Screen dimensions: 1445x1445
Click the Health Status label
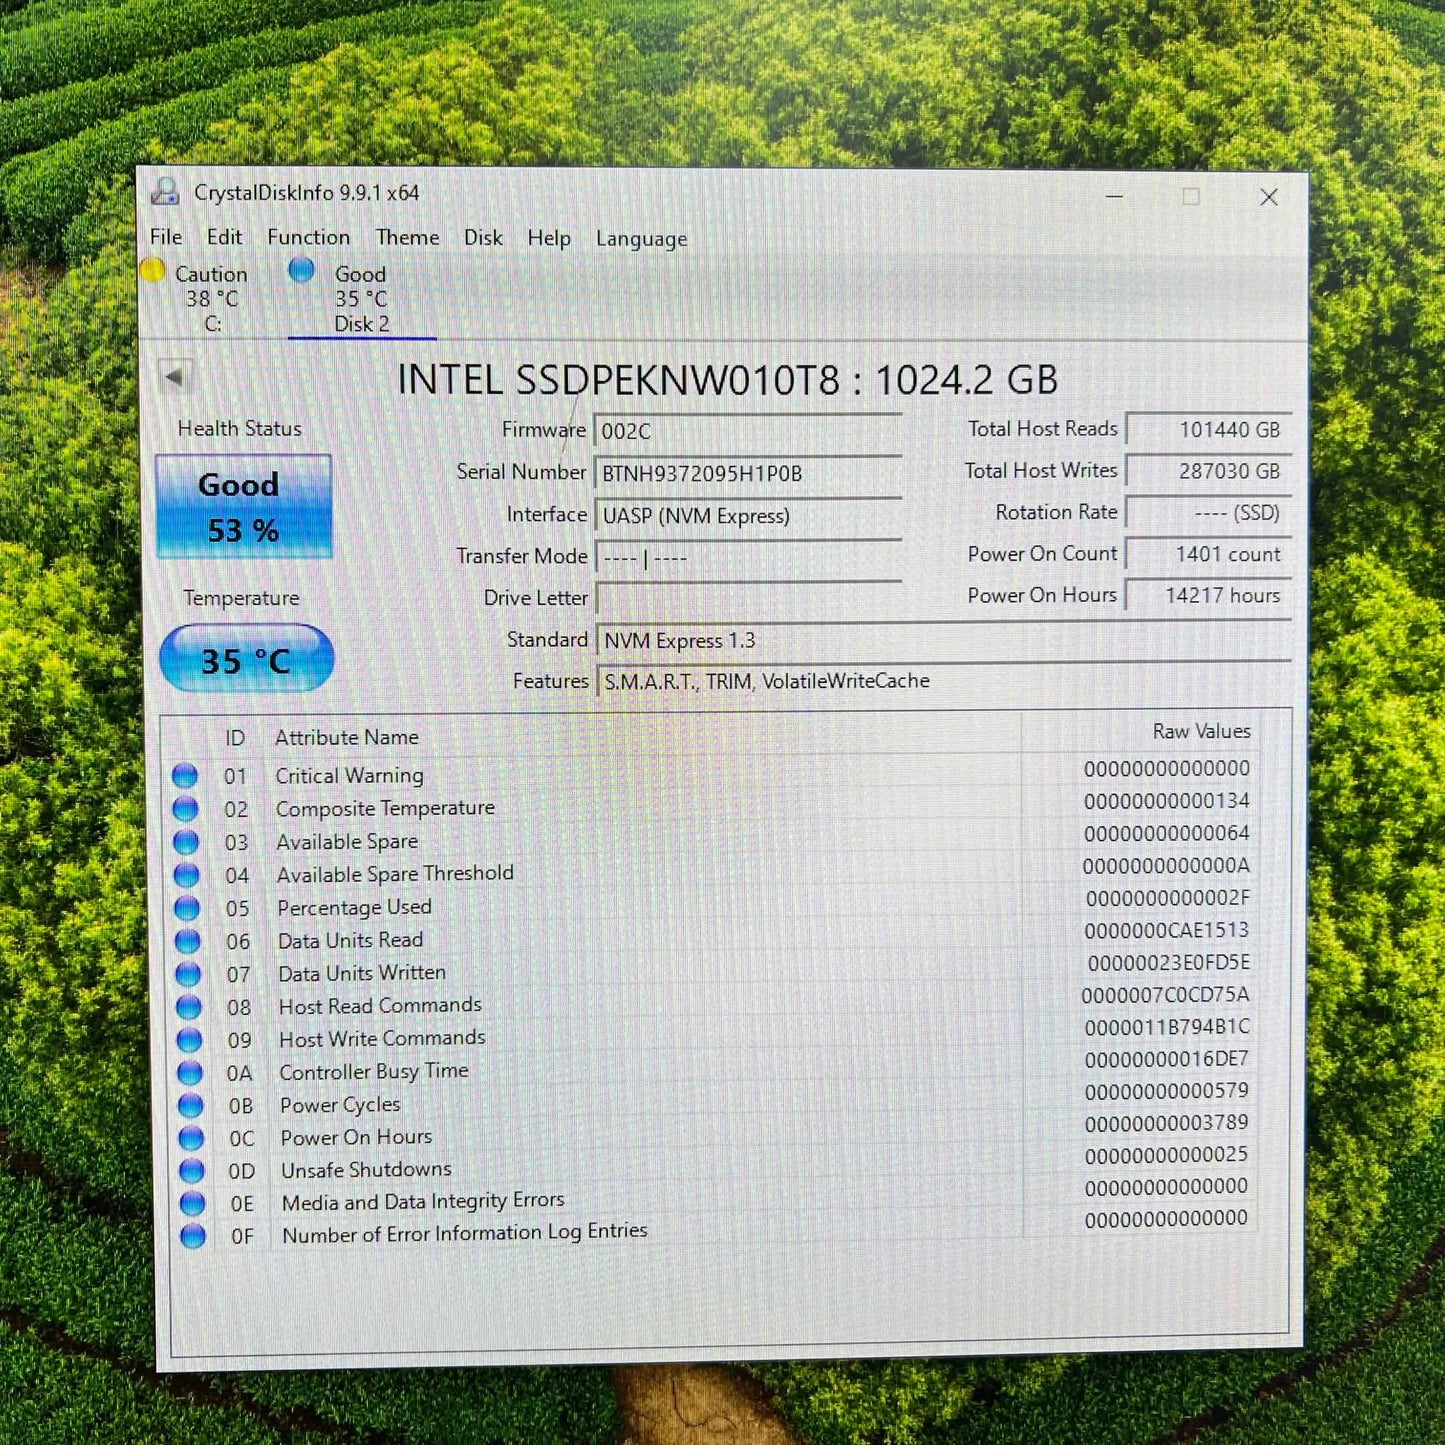[239, 428]
